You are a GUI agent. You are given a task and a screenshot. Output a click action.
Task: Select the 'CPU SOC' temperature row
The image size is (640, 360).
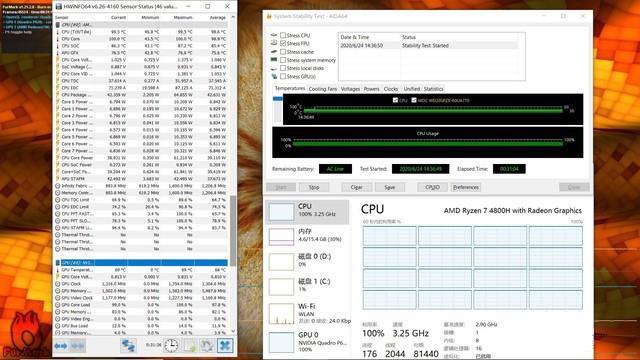(141, 46)
